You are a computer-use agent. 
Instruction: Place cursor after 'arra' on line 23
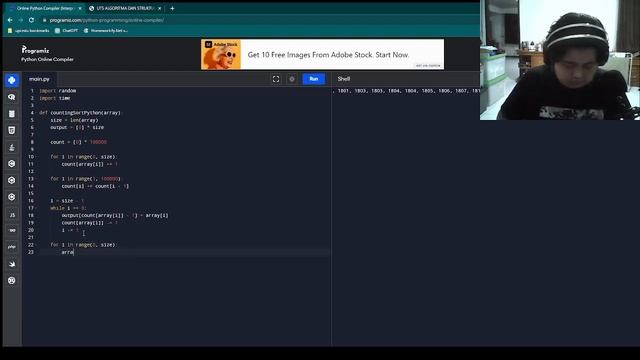tap(74, 252)
